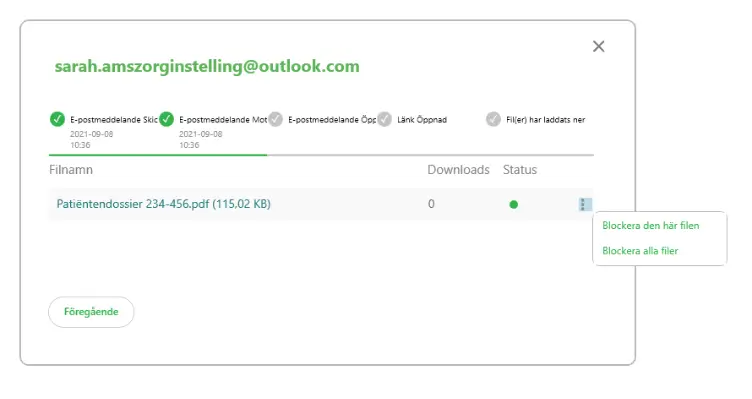Choose Blockera alla filer
Image resolution: width=752 pixels, height=399 pixels.
coord(640,251)
